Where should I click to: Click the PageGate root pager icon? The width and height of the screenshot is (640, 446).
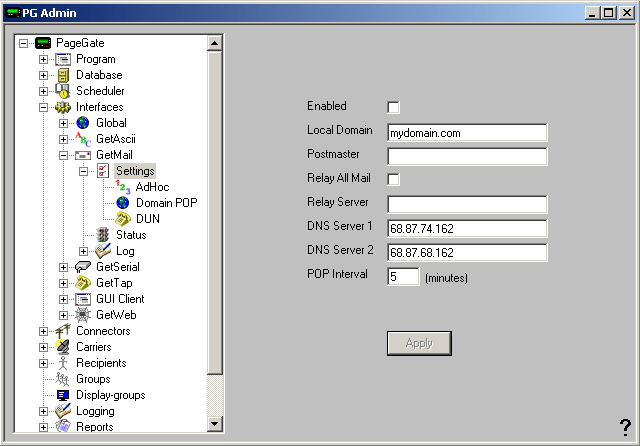(43, 43)
